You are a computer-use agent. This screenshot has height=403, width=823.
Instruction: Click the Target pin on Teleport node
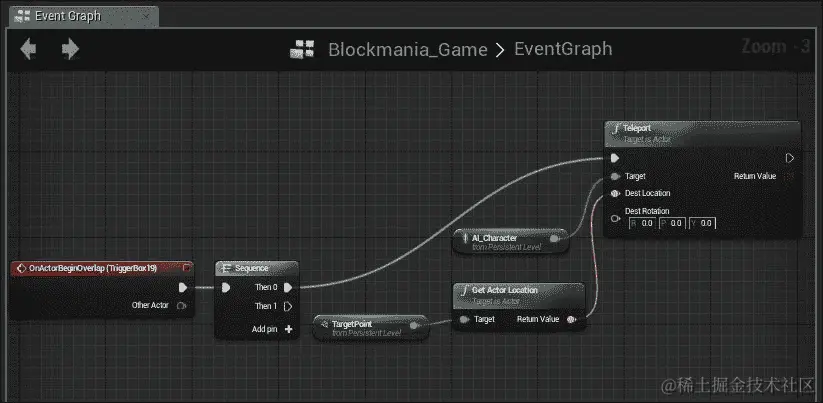tap(616, 176)
